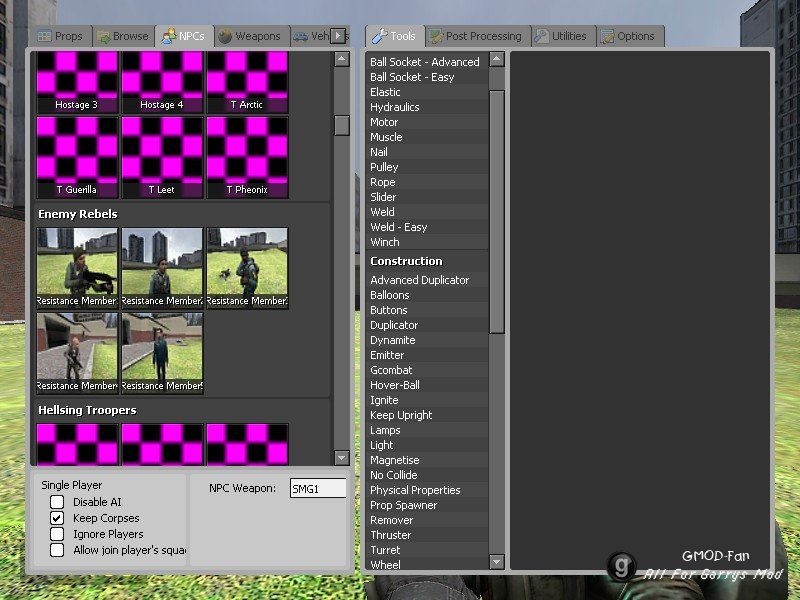Spawn the Hostage 3 NPC
The image size is (800, 600).
(x=77, y=82)
